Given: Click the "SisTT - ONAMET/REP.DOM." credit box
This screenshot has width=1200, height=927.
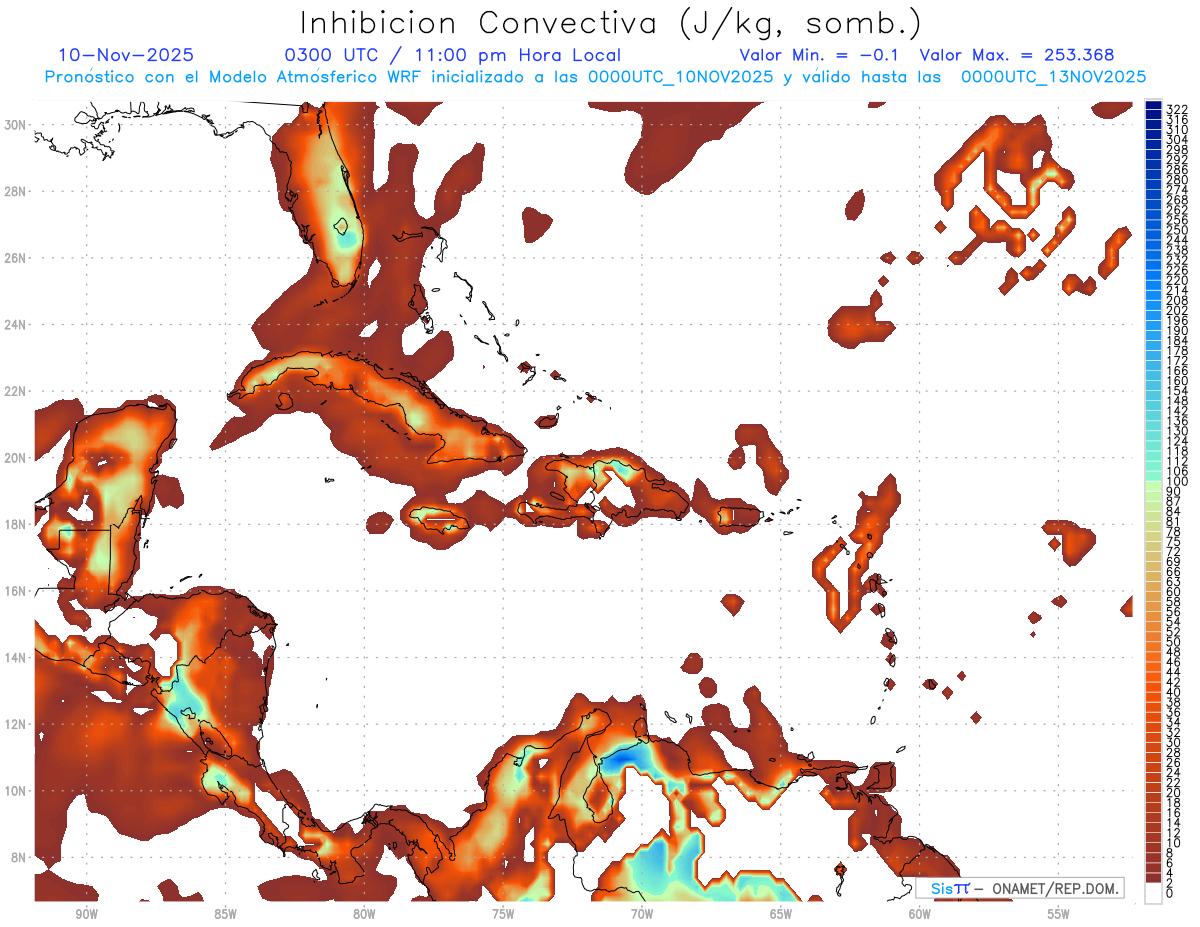Looking at the screenshot, I should tap(1019, 888).
